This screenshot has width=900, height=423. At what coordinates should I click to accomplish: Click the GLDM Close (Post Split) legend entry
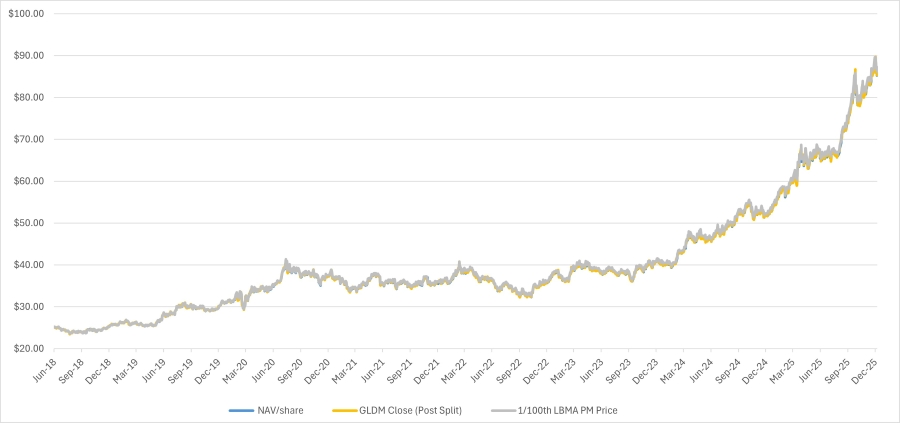(x=397, y=410)
